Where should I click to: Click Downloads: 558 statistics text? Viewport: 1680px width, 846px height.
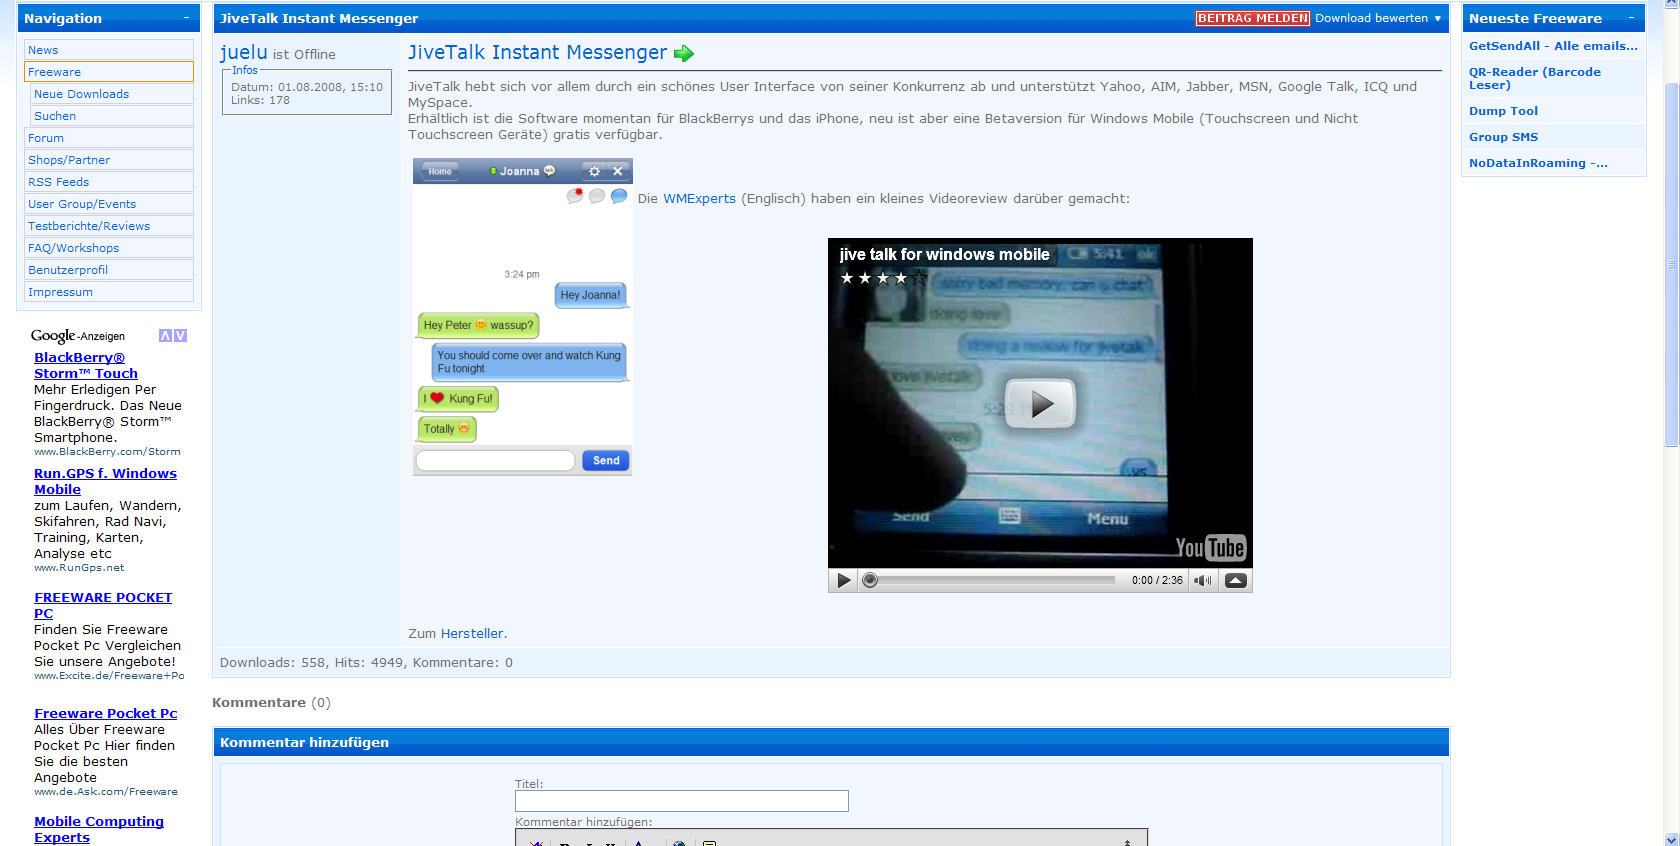click(272, 663)
